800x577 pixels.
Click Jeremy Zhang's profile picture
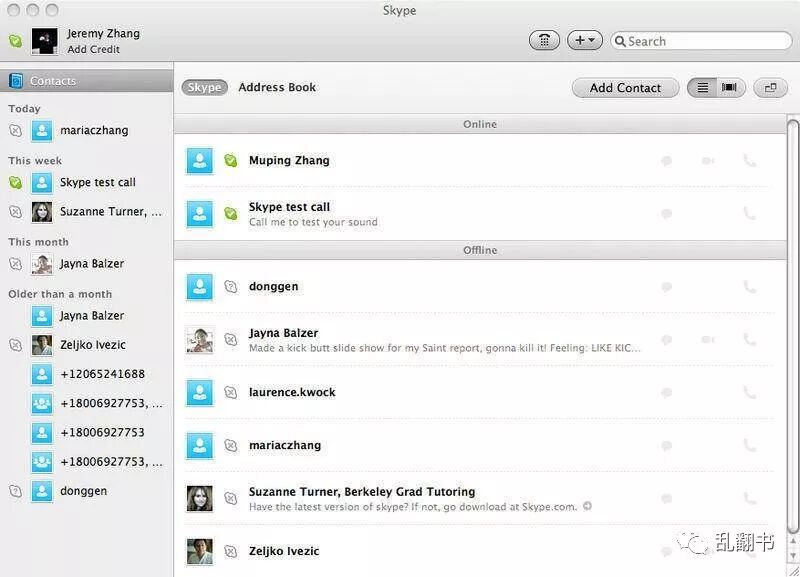coord(44,41)
